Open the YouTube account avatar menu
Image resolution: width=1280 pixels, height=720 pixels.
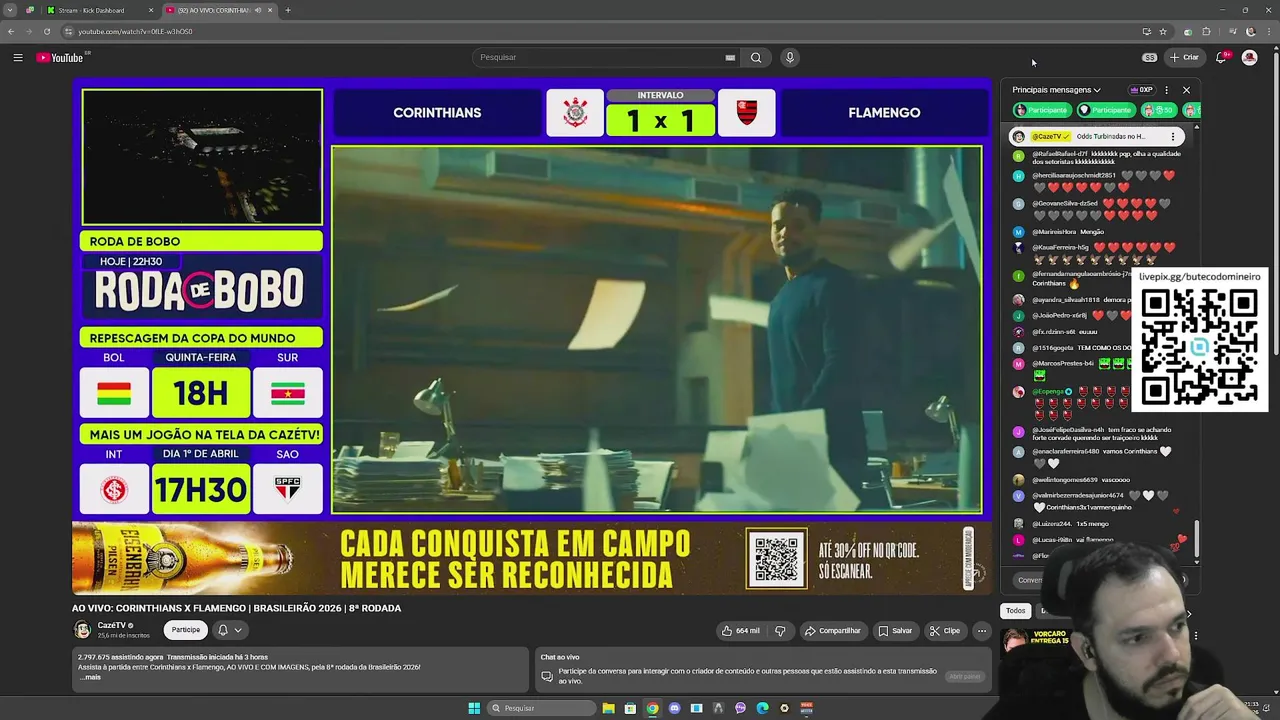coord(1249,57)
